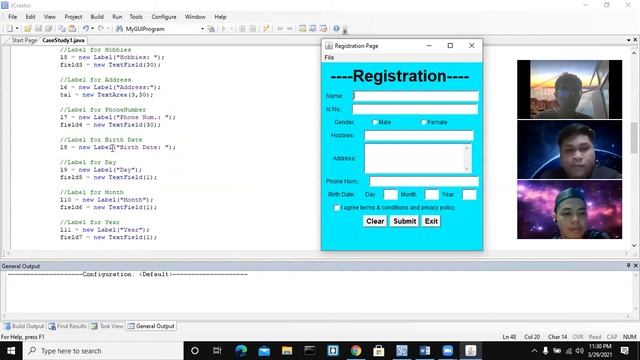Switch to the Build Output tab
Screen dimensions: 640x360
[24, 326]
